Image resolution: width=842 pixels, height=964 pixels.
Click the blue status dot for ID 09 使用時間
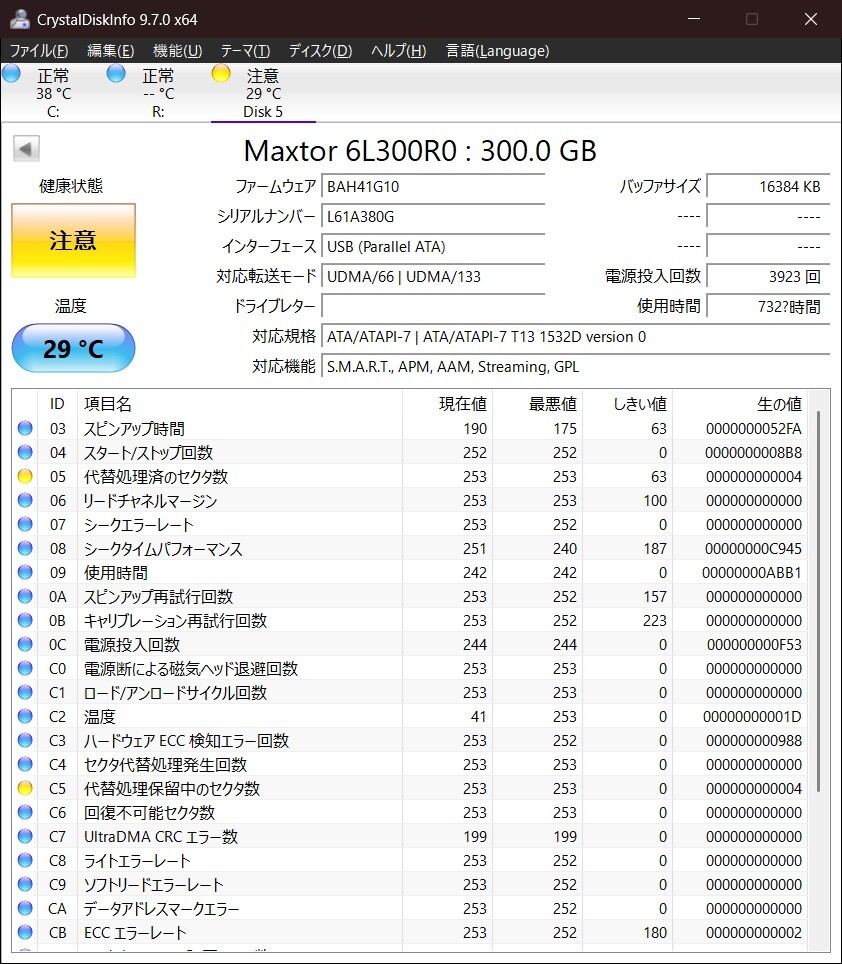coord(25,572)
